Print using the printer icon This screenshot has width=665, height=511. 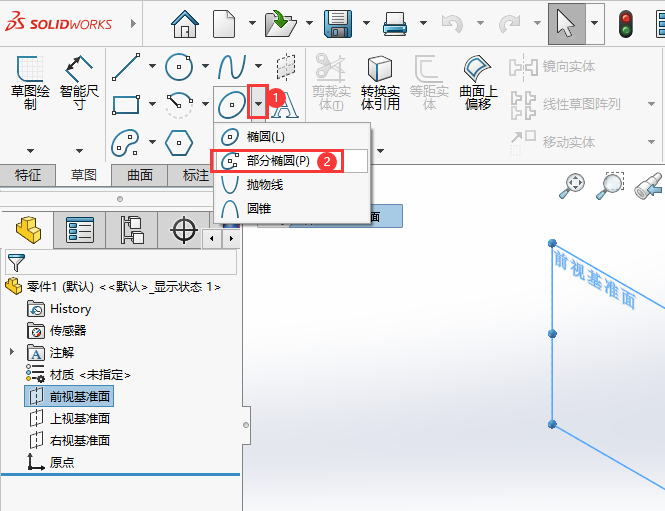pyautogui.click(x=395, y=24)
